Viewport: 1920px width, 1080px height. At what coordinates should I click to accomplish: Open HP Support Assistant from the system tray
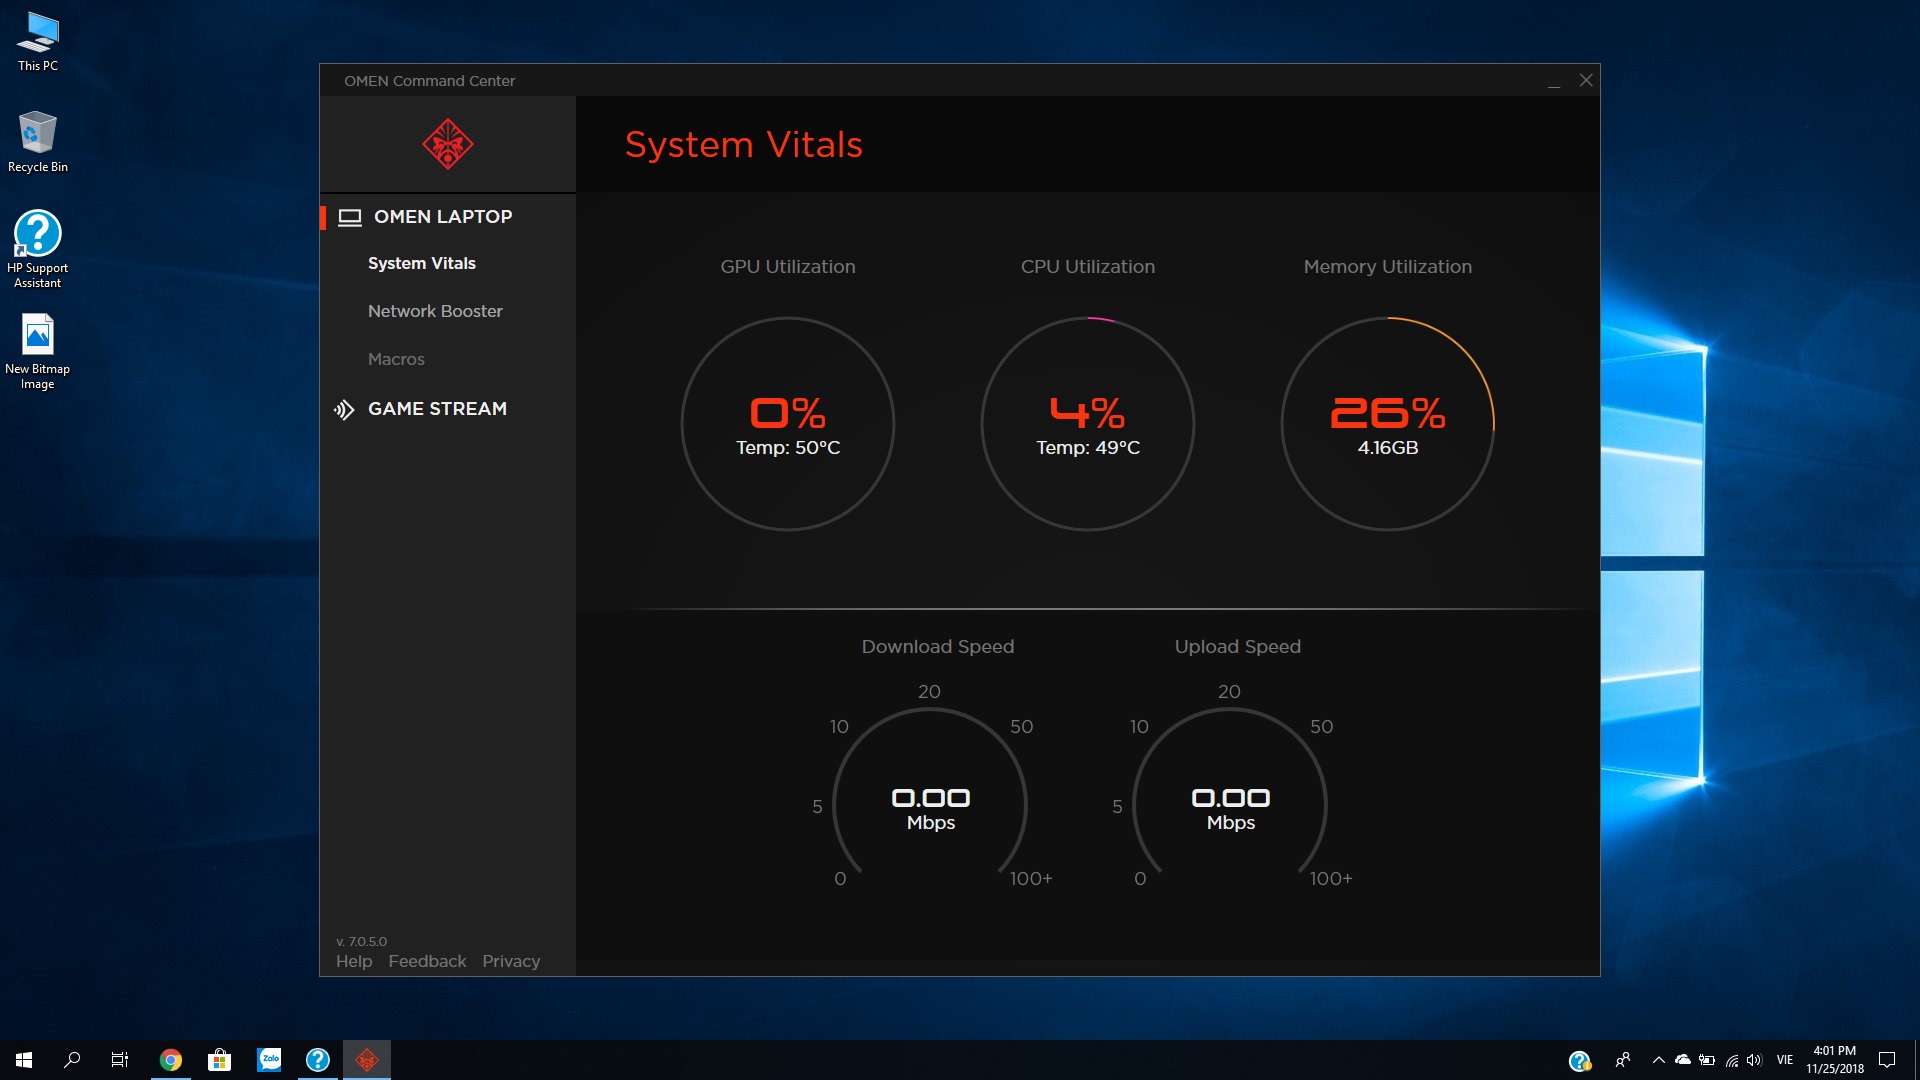click(1580, 1059)
